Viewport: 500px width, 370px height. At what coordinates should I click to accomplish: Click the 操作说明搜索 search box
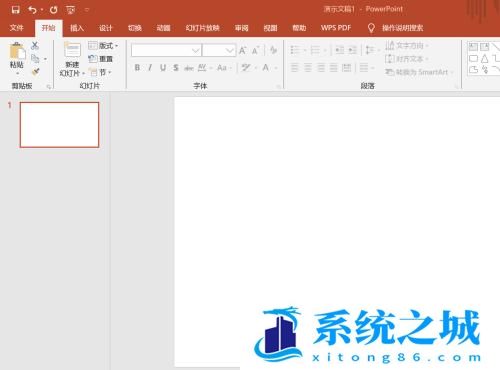[x=402, y=28]
